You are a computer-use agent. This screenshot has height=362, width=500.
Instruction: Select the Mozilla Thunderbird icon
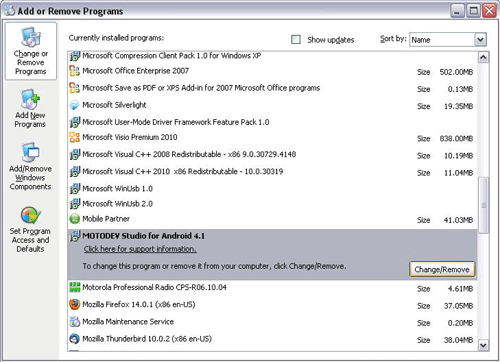point(75,339)
